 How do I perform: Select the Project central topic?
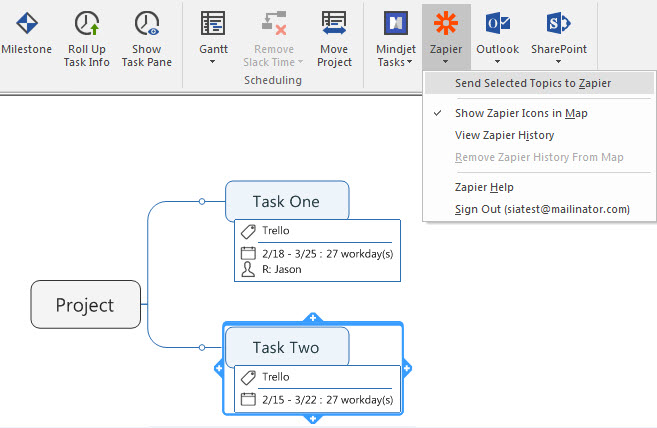click(85, 305)
